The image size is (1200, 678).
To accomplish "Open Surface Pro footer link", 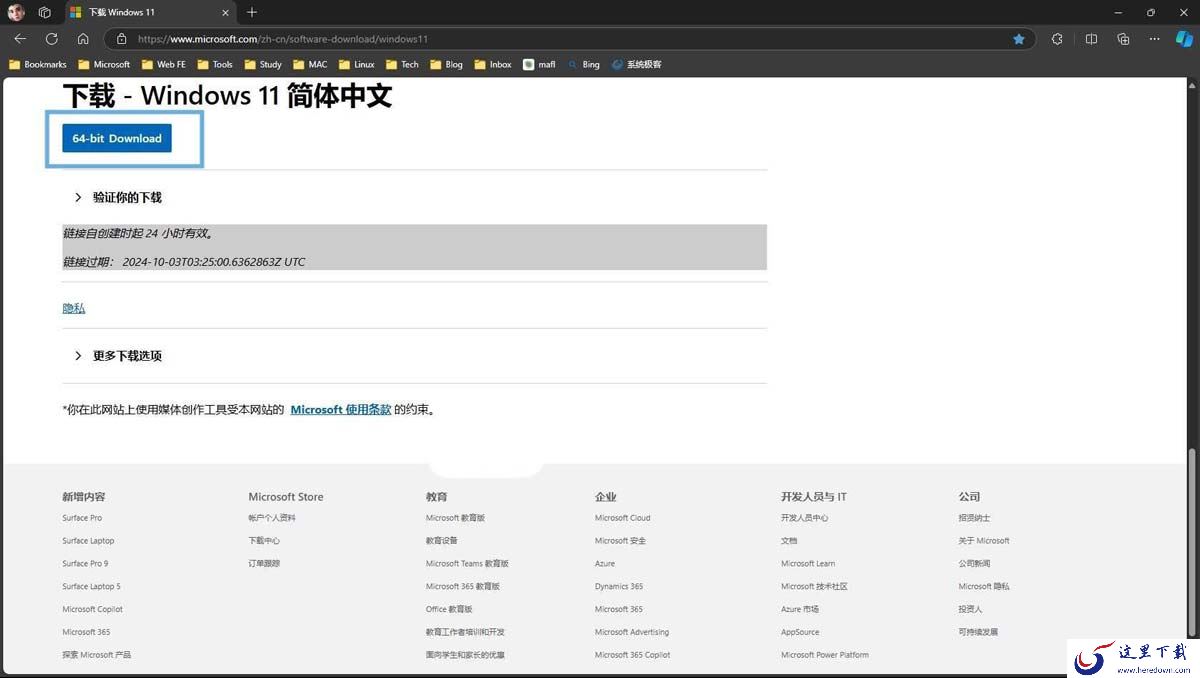I will [x=82, y=518].
